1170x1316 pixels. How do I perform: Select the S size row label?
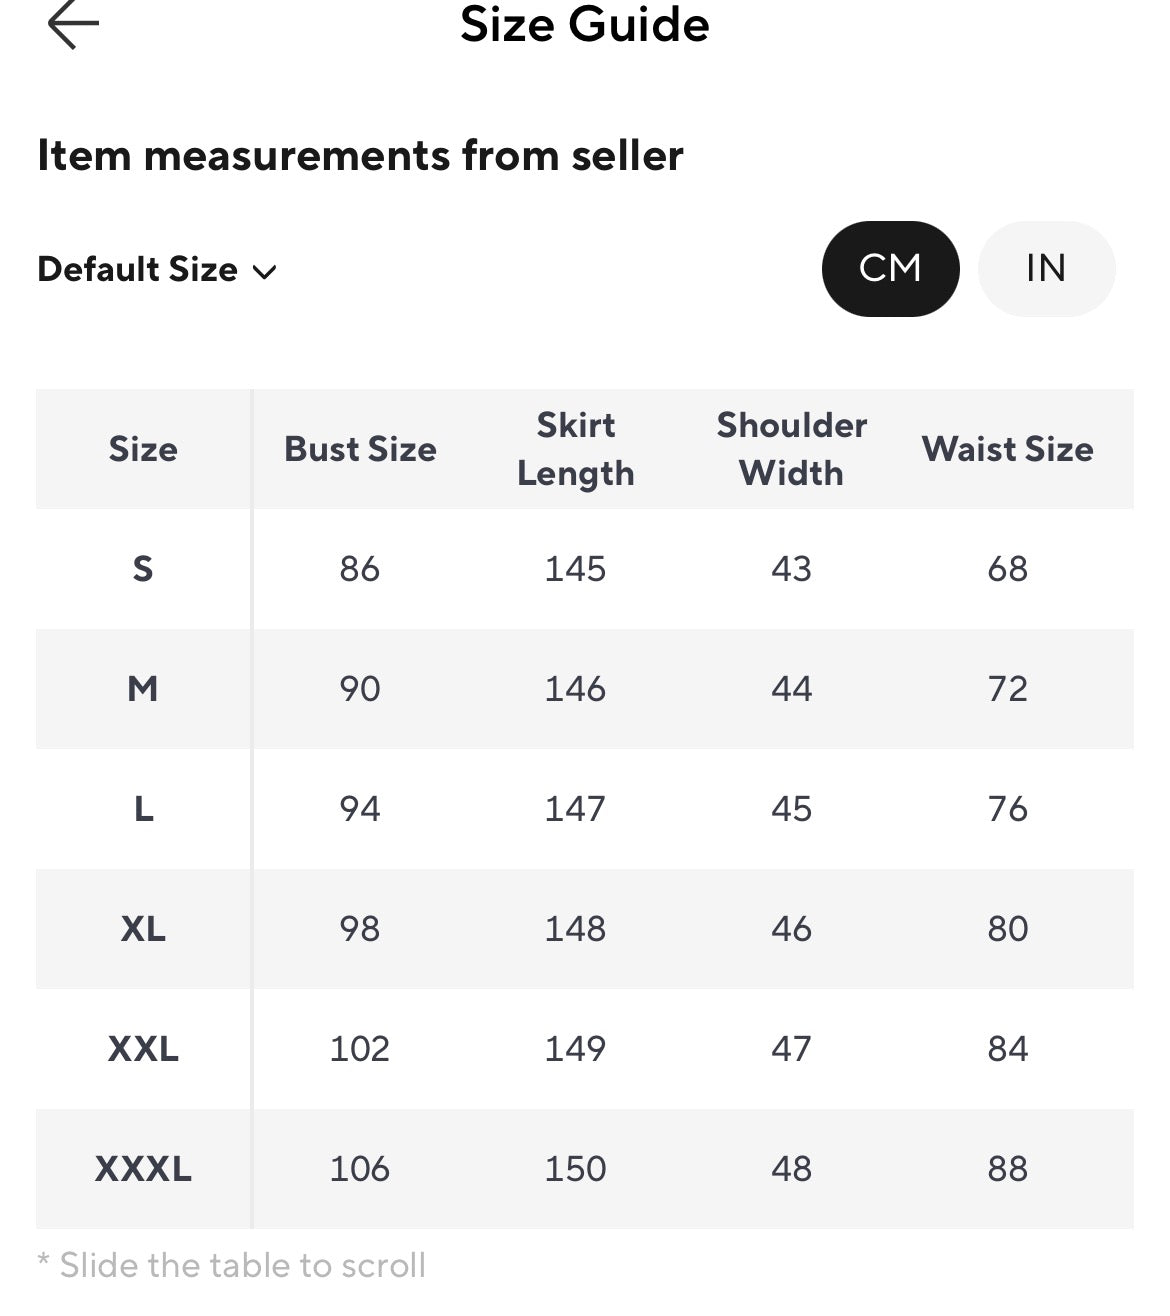[x=143, y=569]
